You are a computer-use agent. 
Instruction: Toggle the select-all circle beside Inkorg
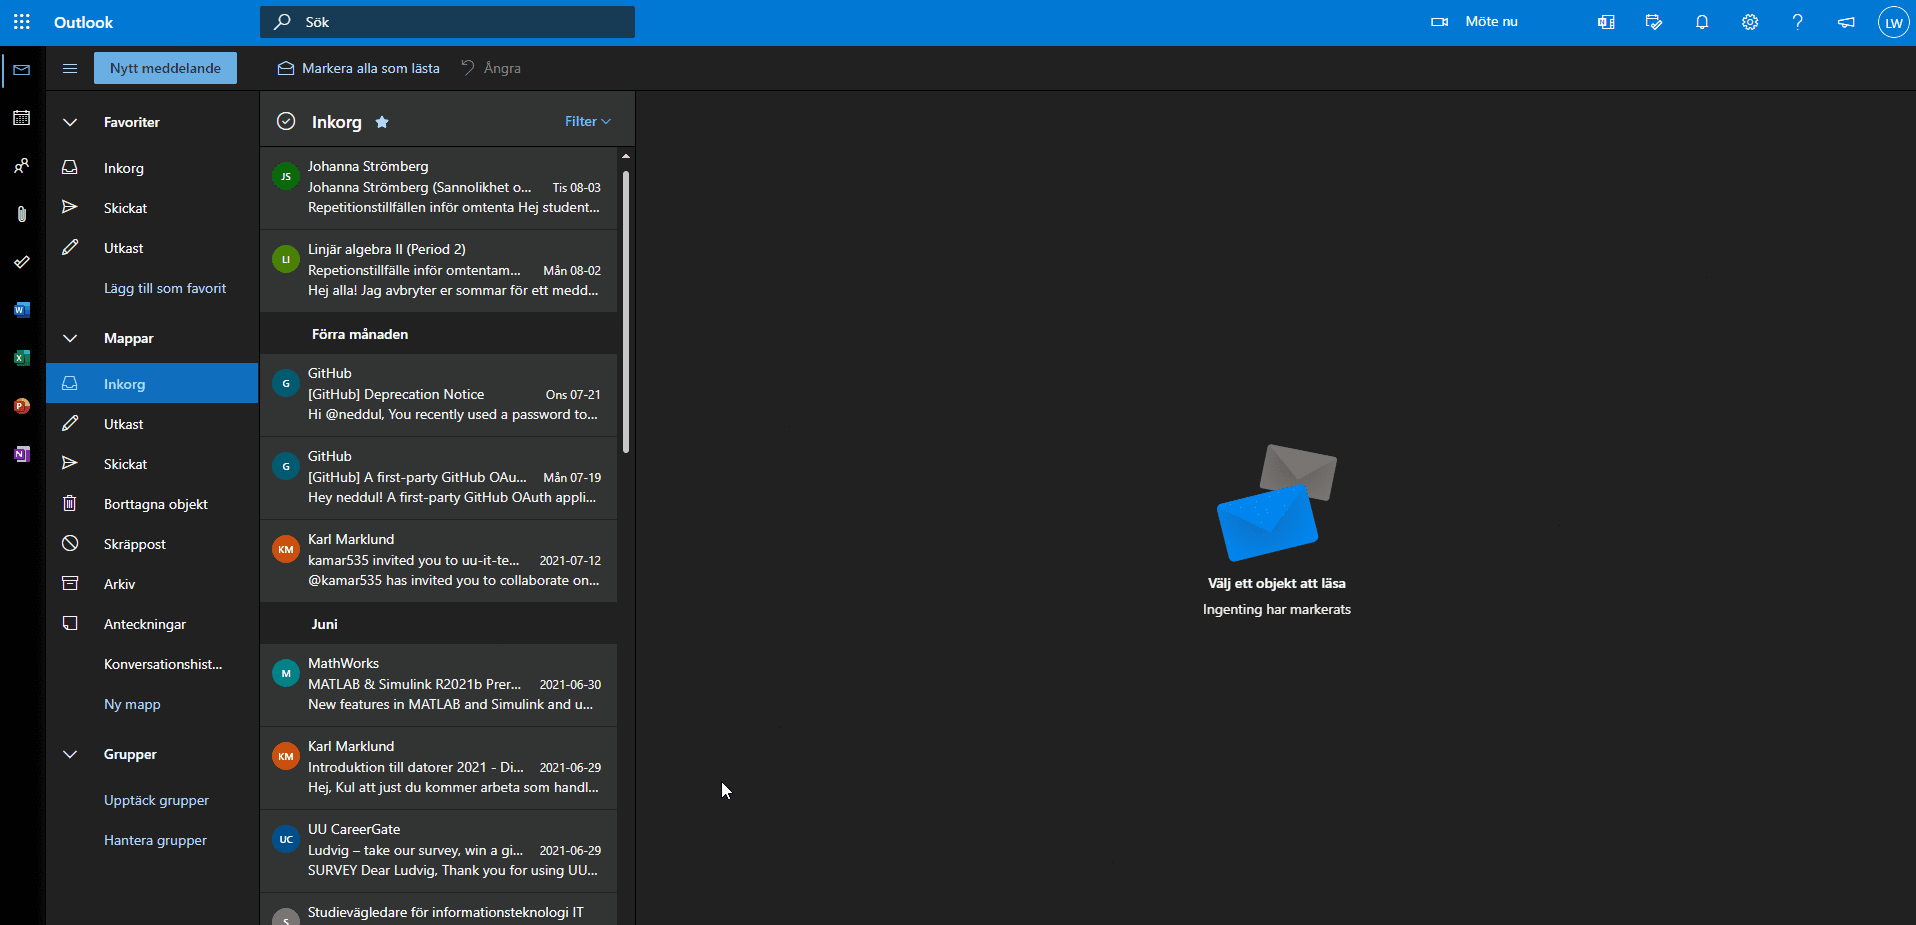click(286, 121)
